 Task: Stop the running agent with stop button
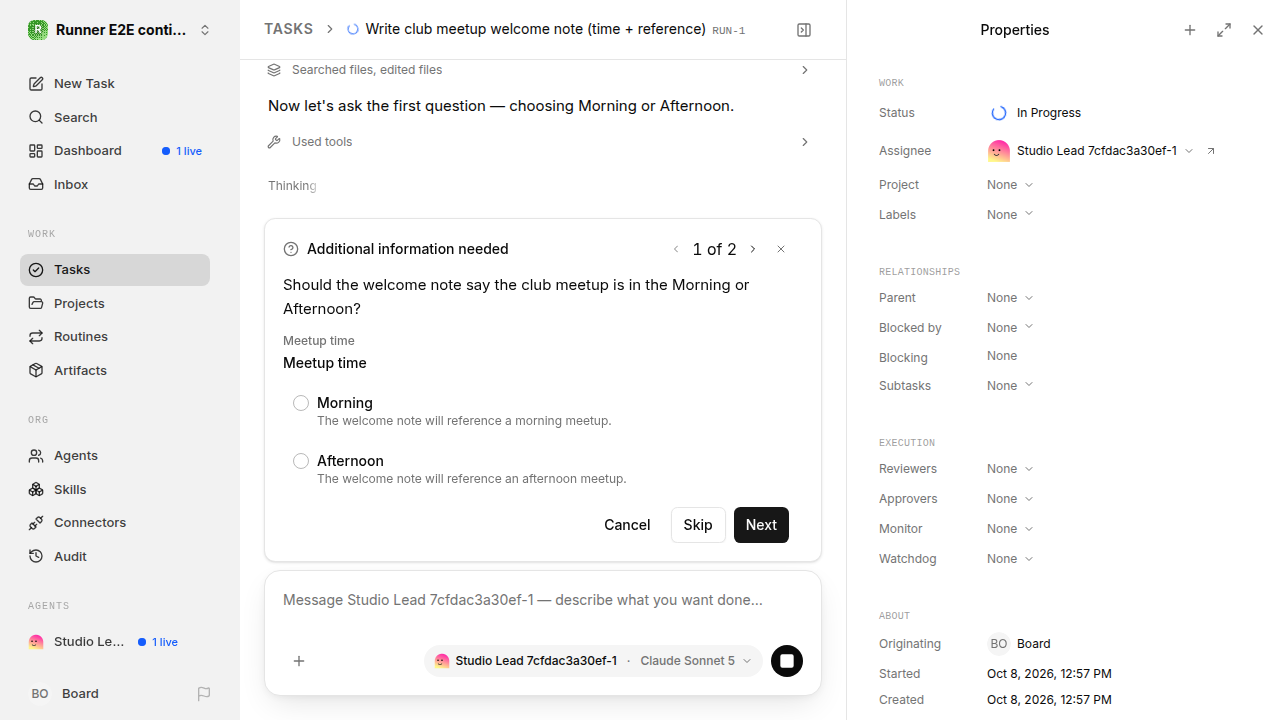tap(787, 661)
